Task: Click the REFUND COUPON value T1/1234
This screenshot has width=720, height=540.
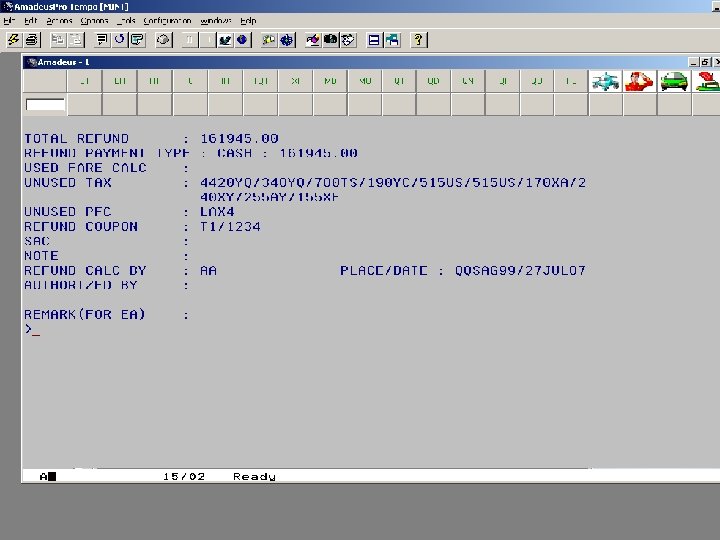Action: [x=230, y=226]
